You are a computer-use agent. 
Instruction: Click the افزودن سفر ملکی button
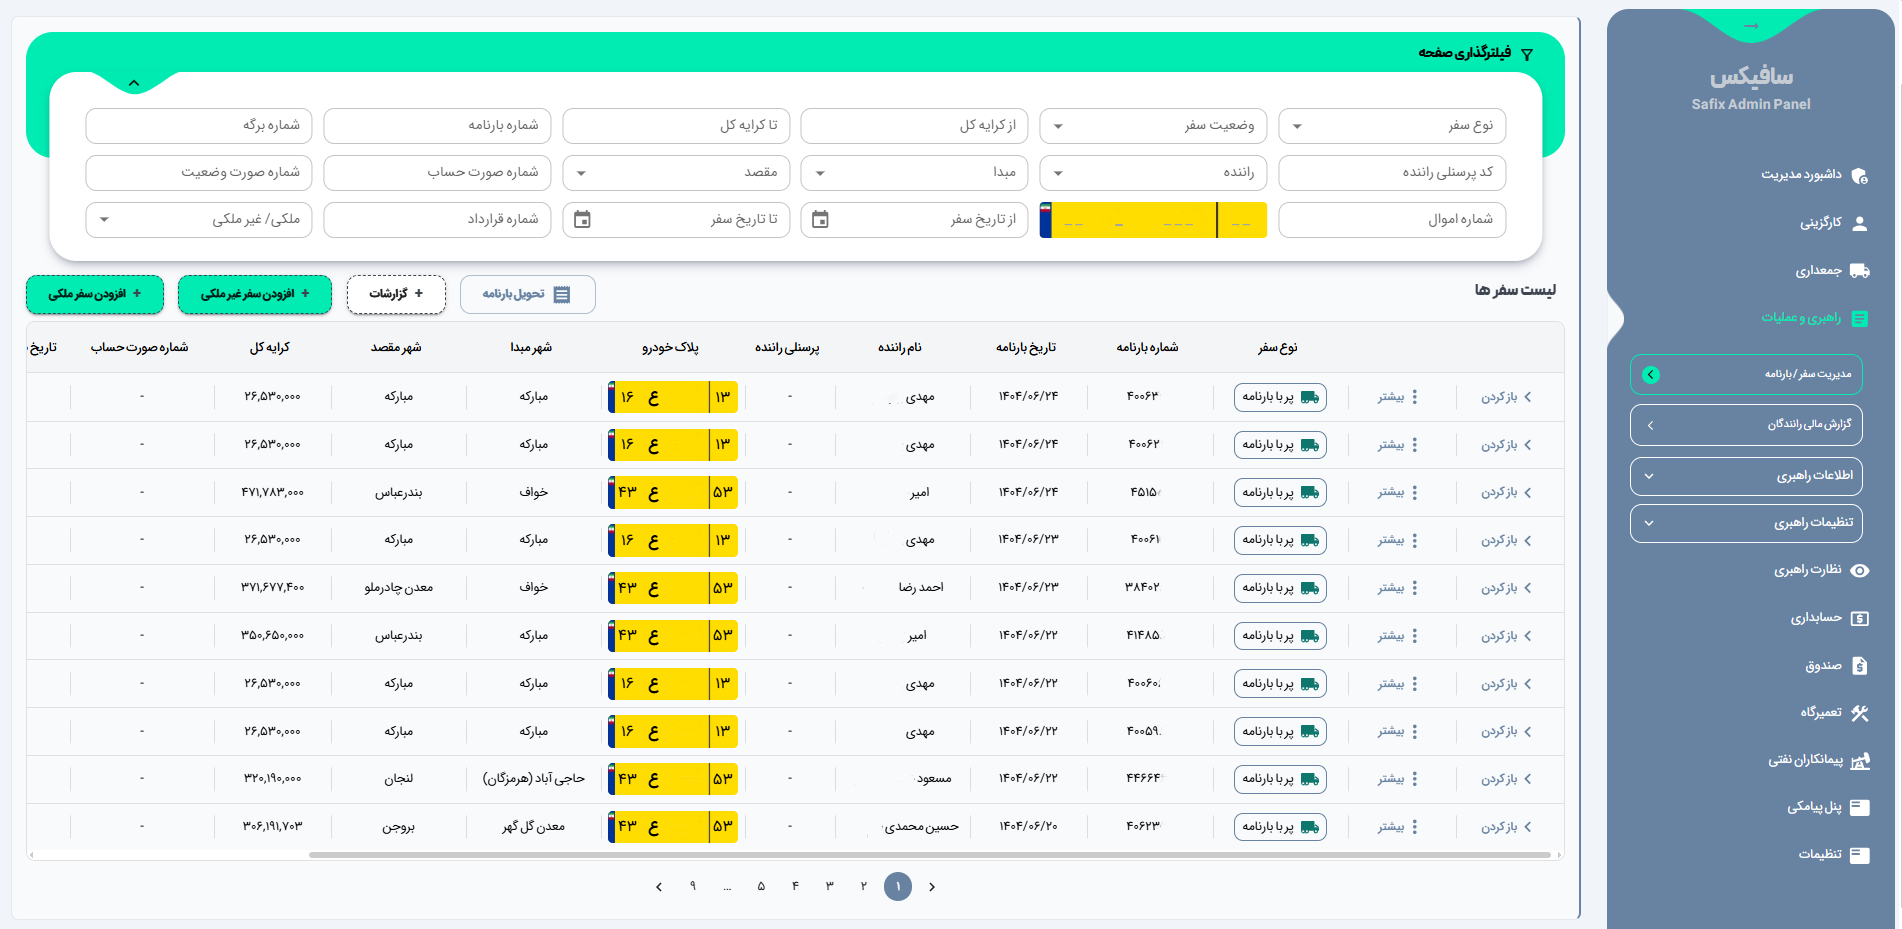[x=95, y=294]
